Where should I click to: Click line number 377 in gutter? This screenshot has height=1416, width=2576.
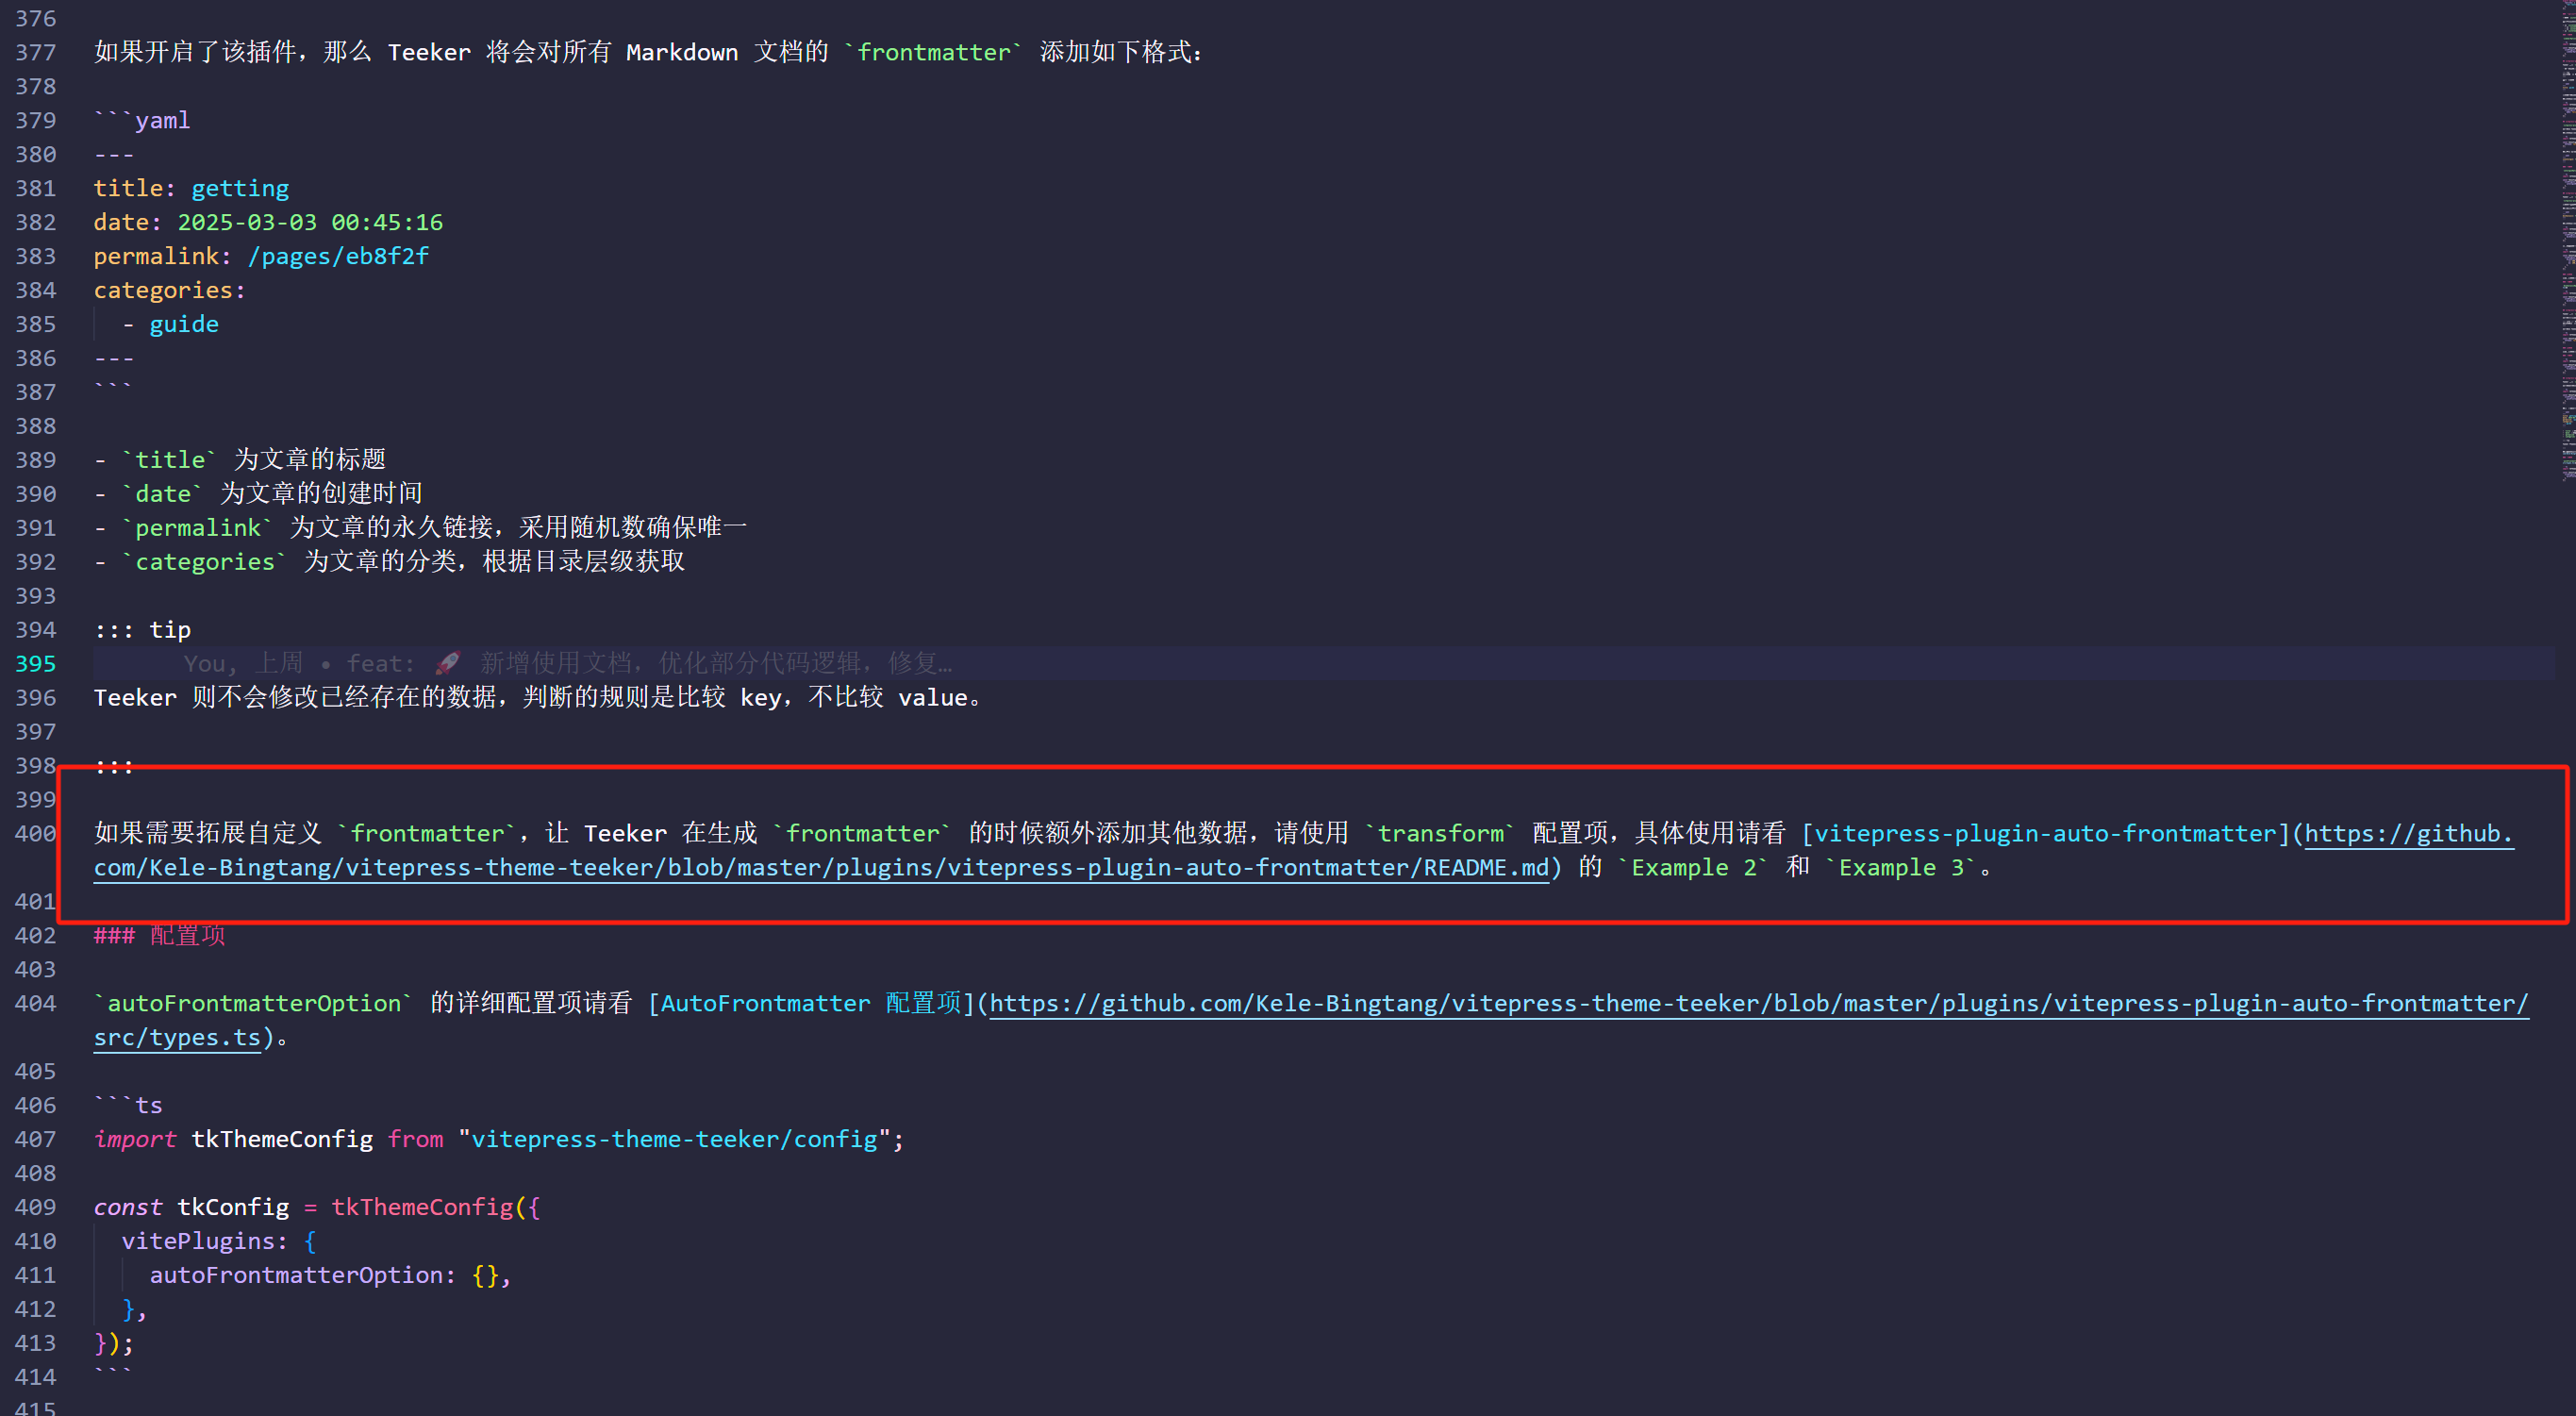point(35,52)
